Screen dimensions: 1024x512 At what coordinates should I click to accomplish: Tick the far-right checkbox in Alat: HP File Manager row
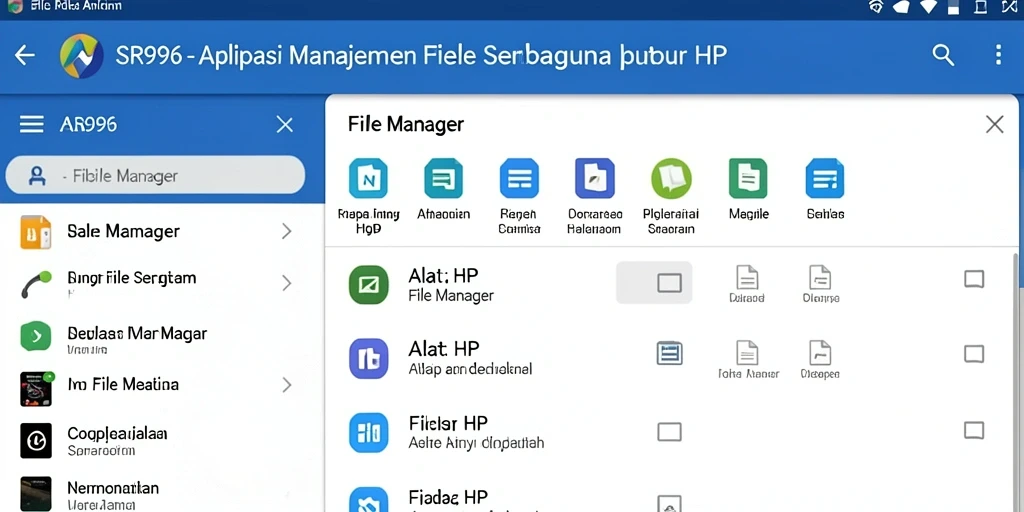[974, 279]
